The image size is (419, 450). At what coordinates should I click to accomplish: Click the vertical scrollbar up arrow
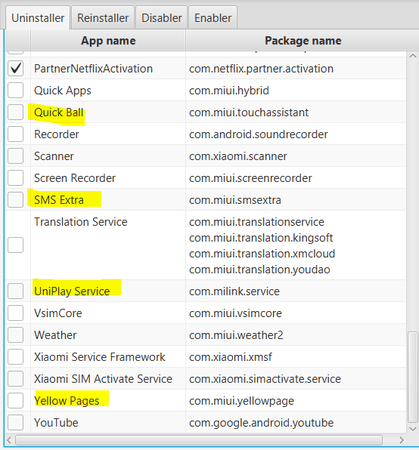(413, 56)
